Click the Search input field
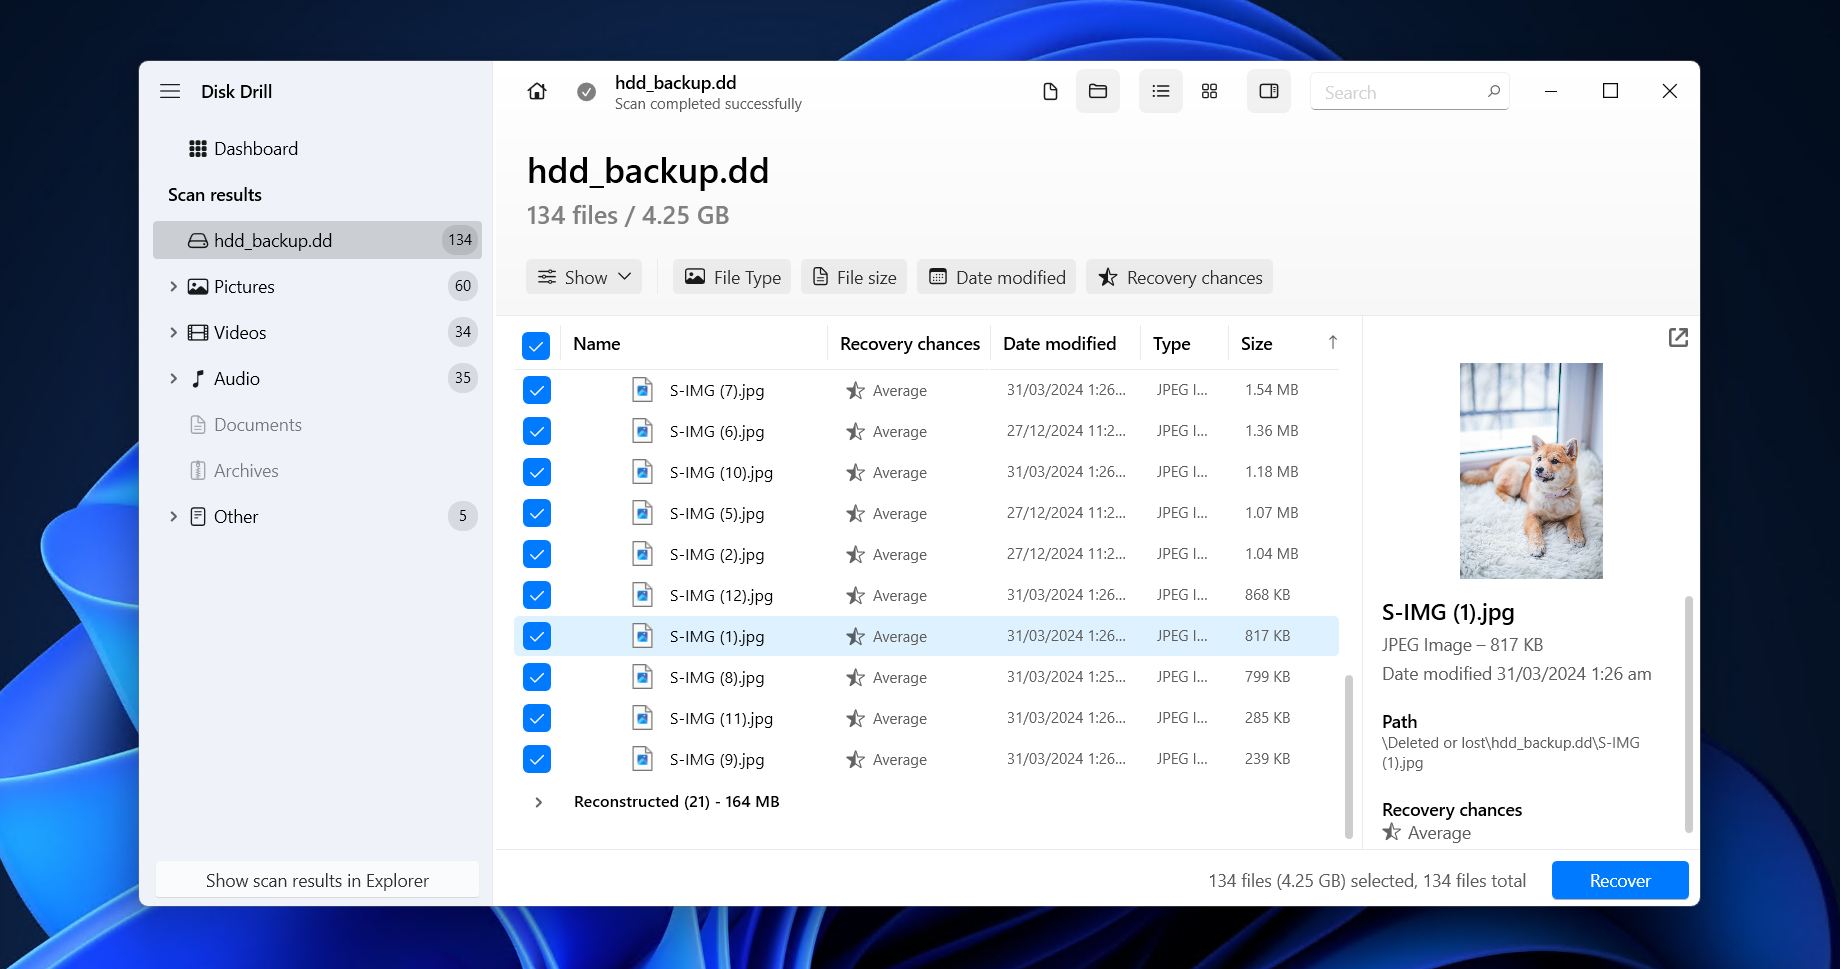1840x969 pixels. (1400, 92)
